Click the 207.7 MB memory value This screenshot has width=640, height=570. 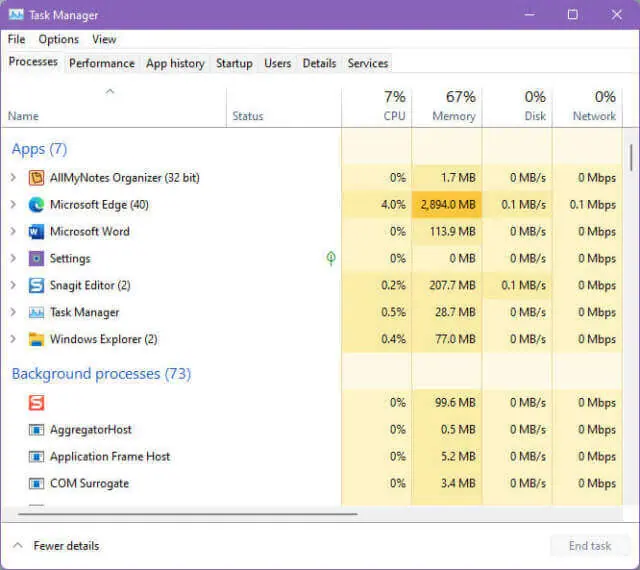[x=453, y=285]
